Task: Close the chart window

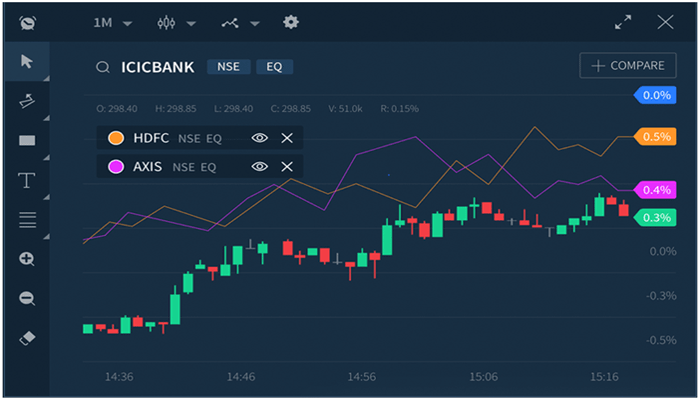Action: [x=665, y=22]
